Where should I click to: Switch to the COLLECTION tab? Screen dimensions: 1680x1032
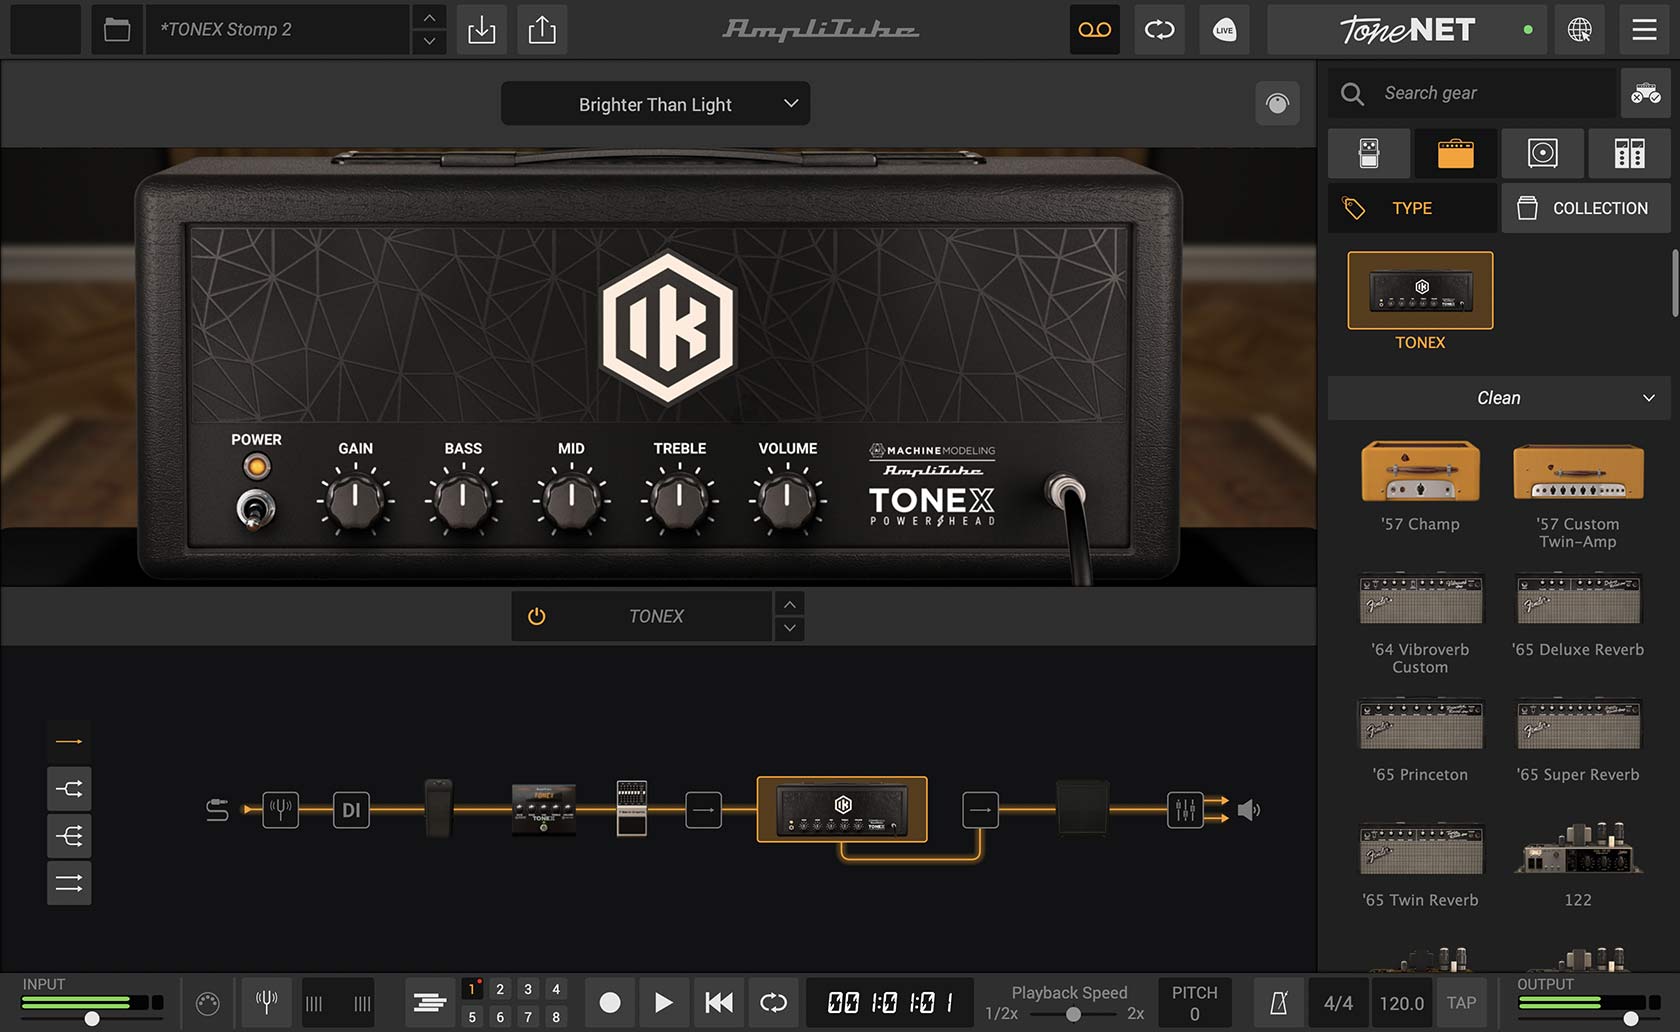pyautogui.click(x=1585, y=207)
